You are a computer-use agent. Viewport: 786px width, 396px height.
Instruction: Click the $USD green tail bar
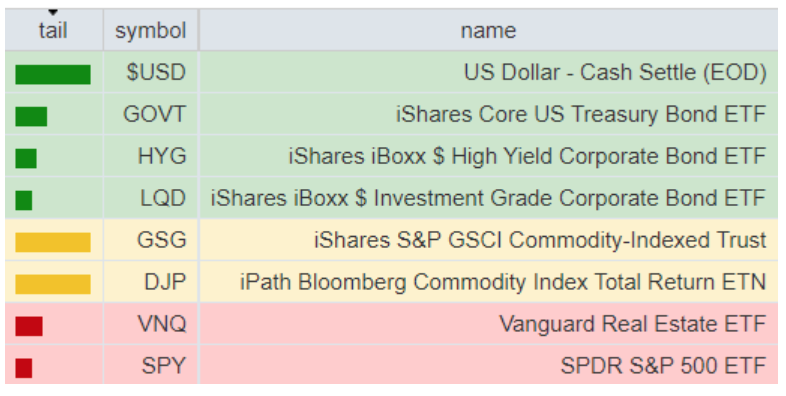(x=53, y=75)
